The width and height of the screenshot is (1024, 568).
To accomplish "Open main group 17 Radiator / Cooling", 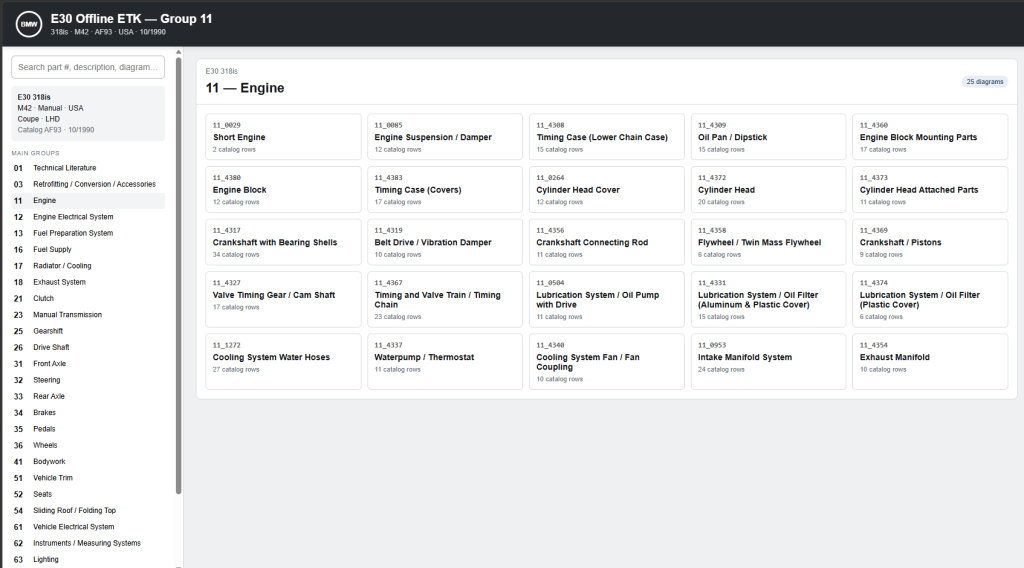I will [x=88, y=266].
